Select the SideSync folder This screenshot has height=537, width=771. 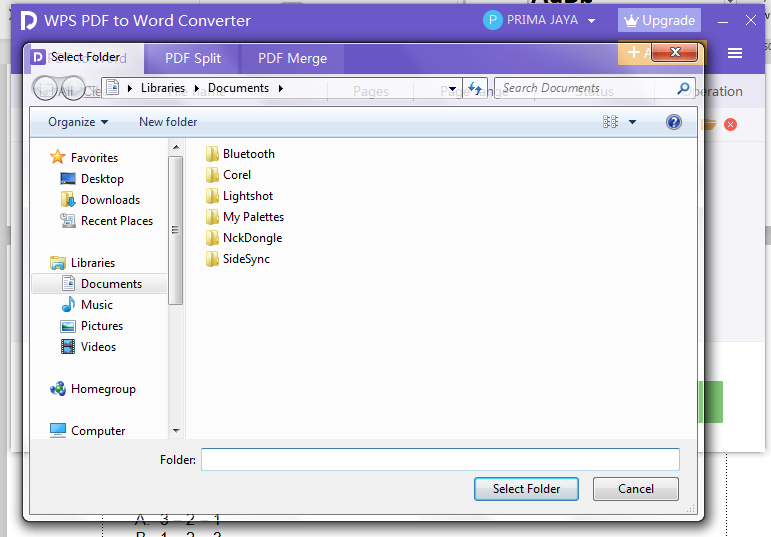click(237, 259)
